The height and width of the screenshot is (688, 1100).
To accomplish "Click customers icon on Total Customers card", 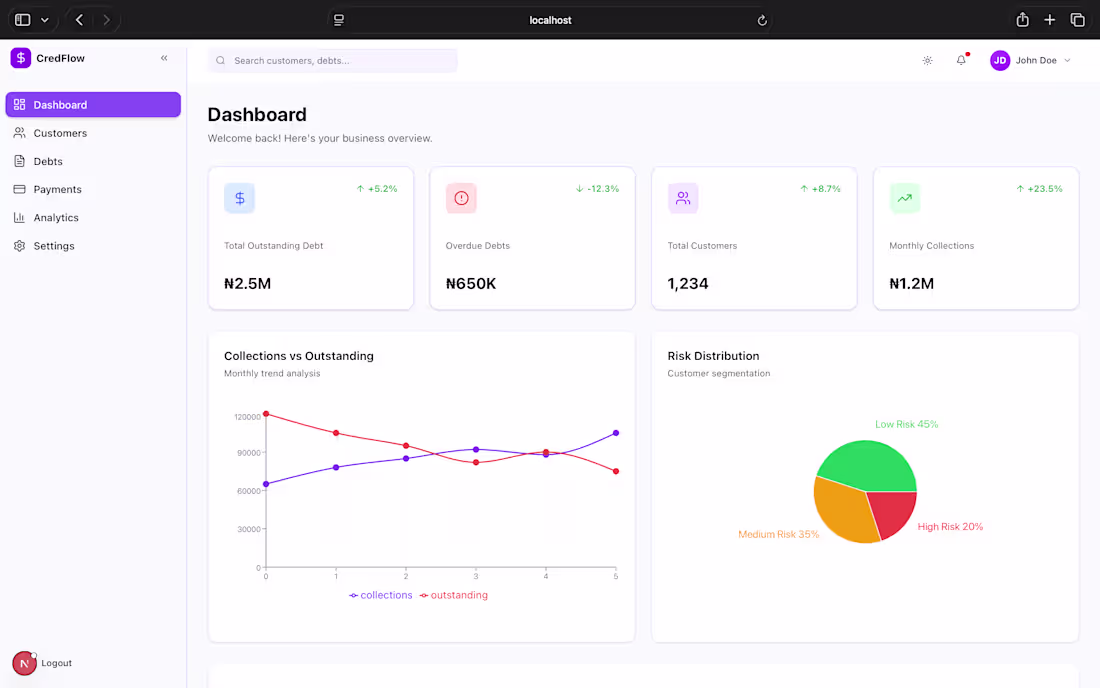I will (x=683, y=198).
